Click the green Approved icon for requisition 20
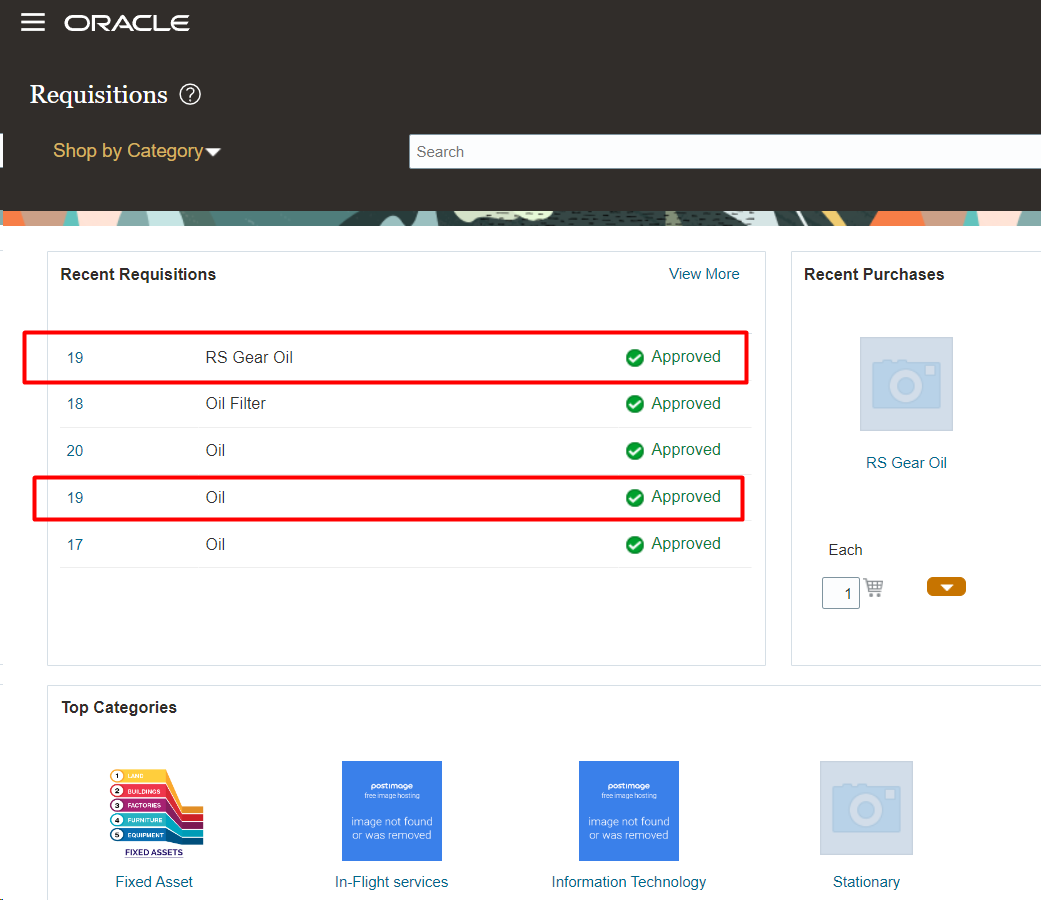The width and height of the screenshot is (1041, 900). (635, 450)
